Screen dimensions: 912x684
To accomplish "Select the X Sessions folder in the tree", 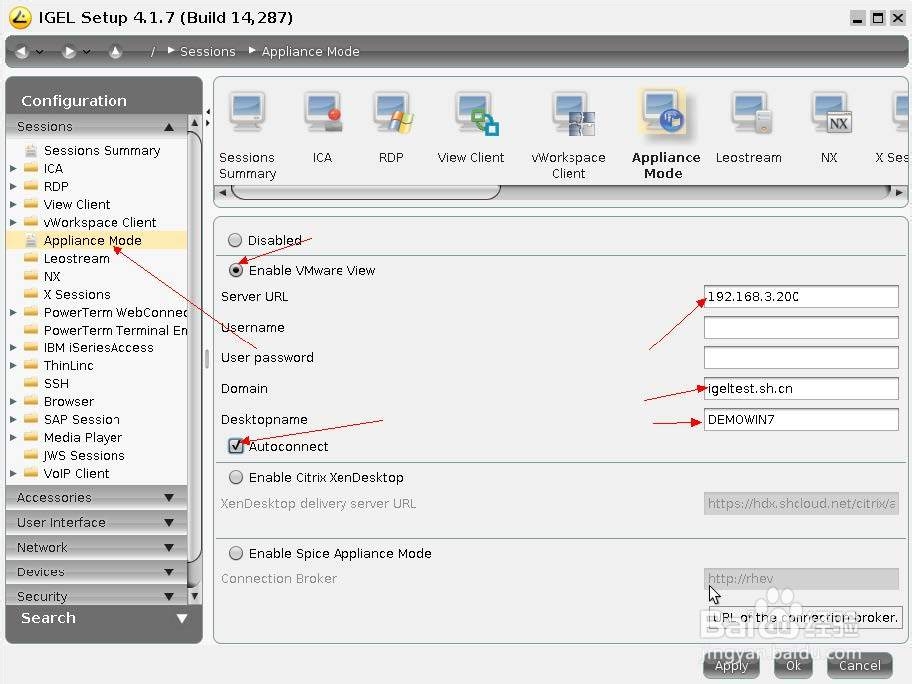I will click(77, 295).
